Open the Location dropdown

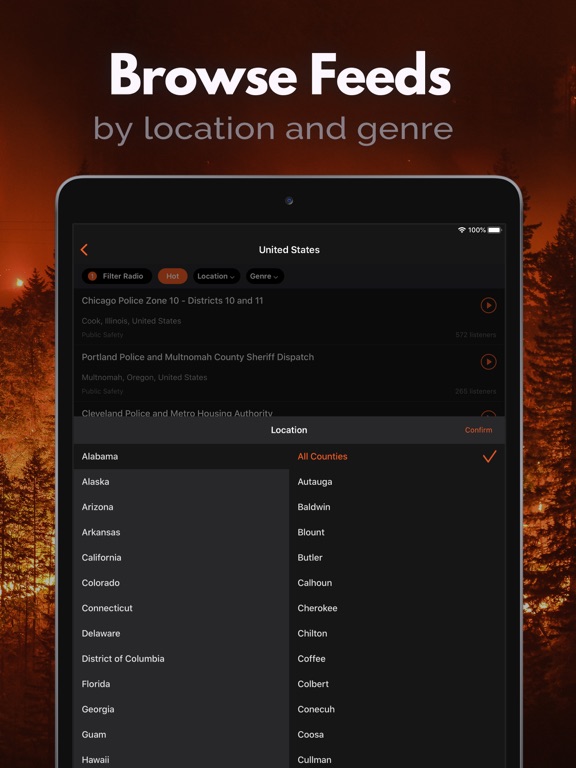(216, 276)
